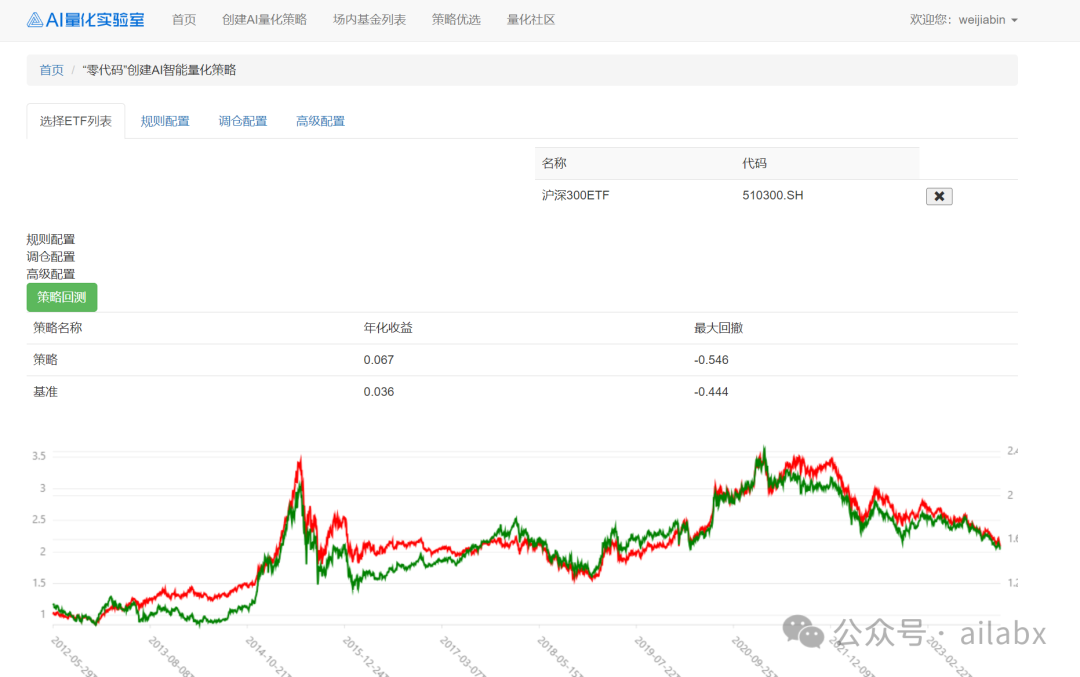Remove 沪深300ETF using the X icon
Image resolution: width=1080 pixels, height=677 pixels.
[938, 196]
